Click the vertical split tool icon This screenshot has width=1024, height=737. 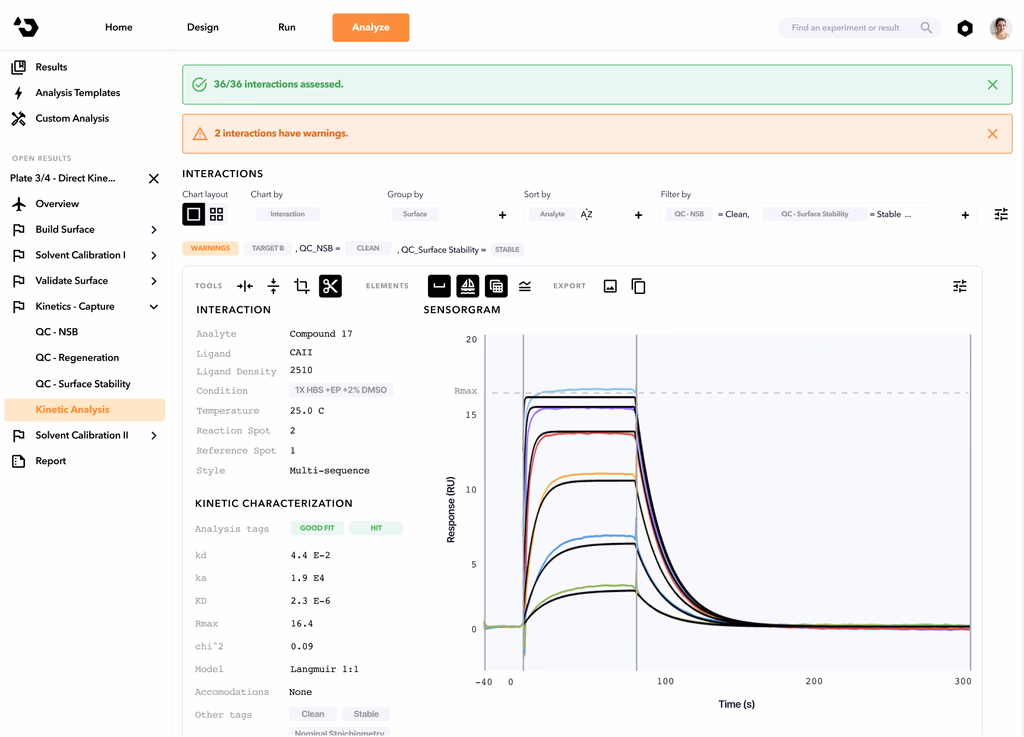tap(273, 285)
